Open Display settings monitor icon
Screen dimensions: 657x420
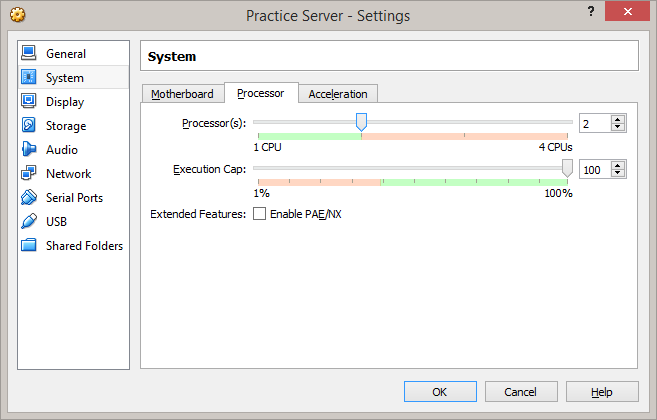(x=28, y=102)
